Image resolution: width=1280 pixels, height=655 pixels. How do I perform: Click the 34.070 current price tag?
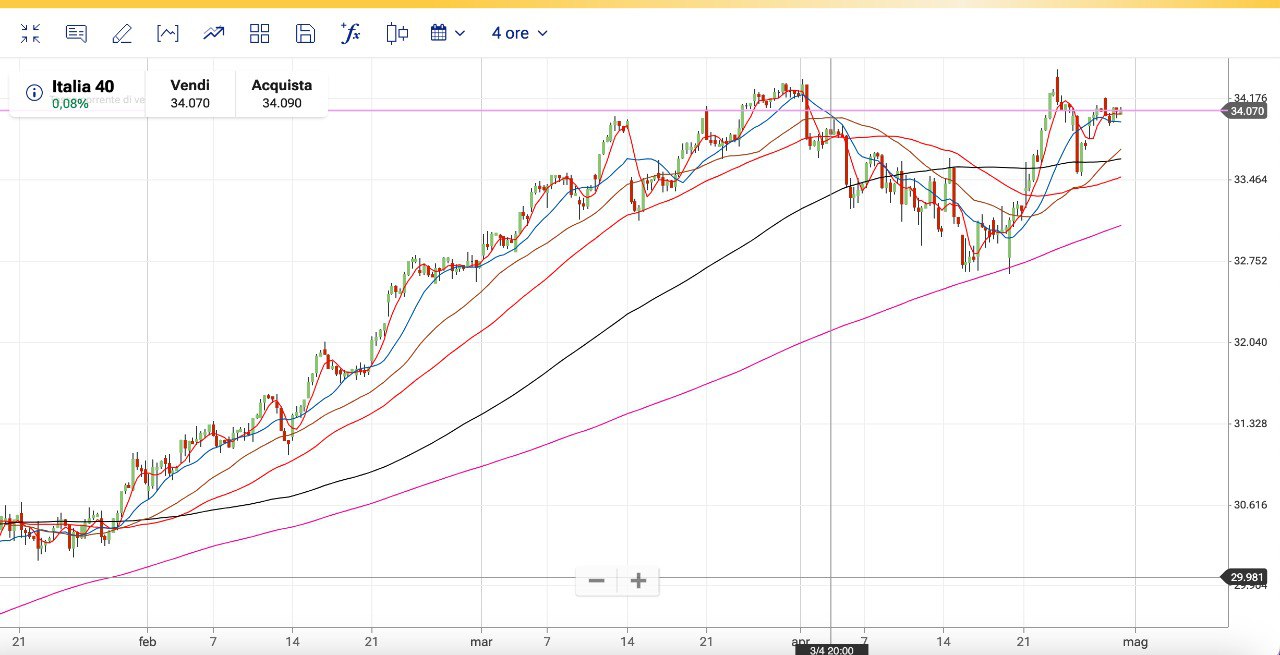tap(1247, 111)
